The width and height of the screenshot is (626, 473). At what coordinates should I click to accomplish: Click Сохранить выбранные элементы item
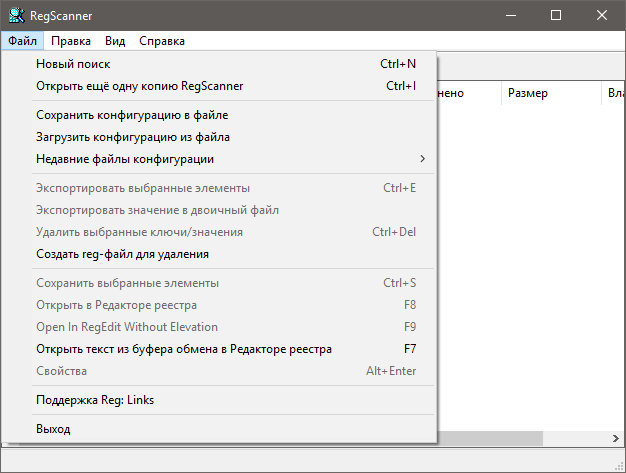click(219, 283)
